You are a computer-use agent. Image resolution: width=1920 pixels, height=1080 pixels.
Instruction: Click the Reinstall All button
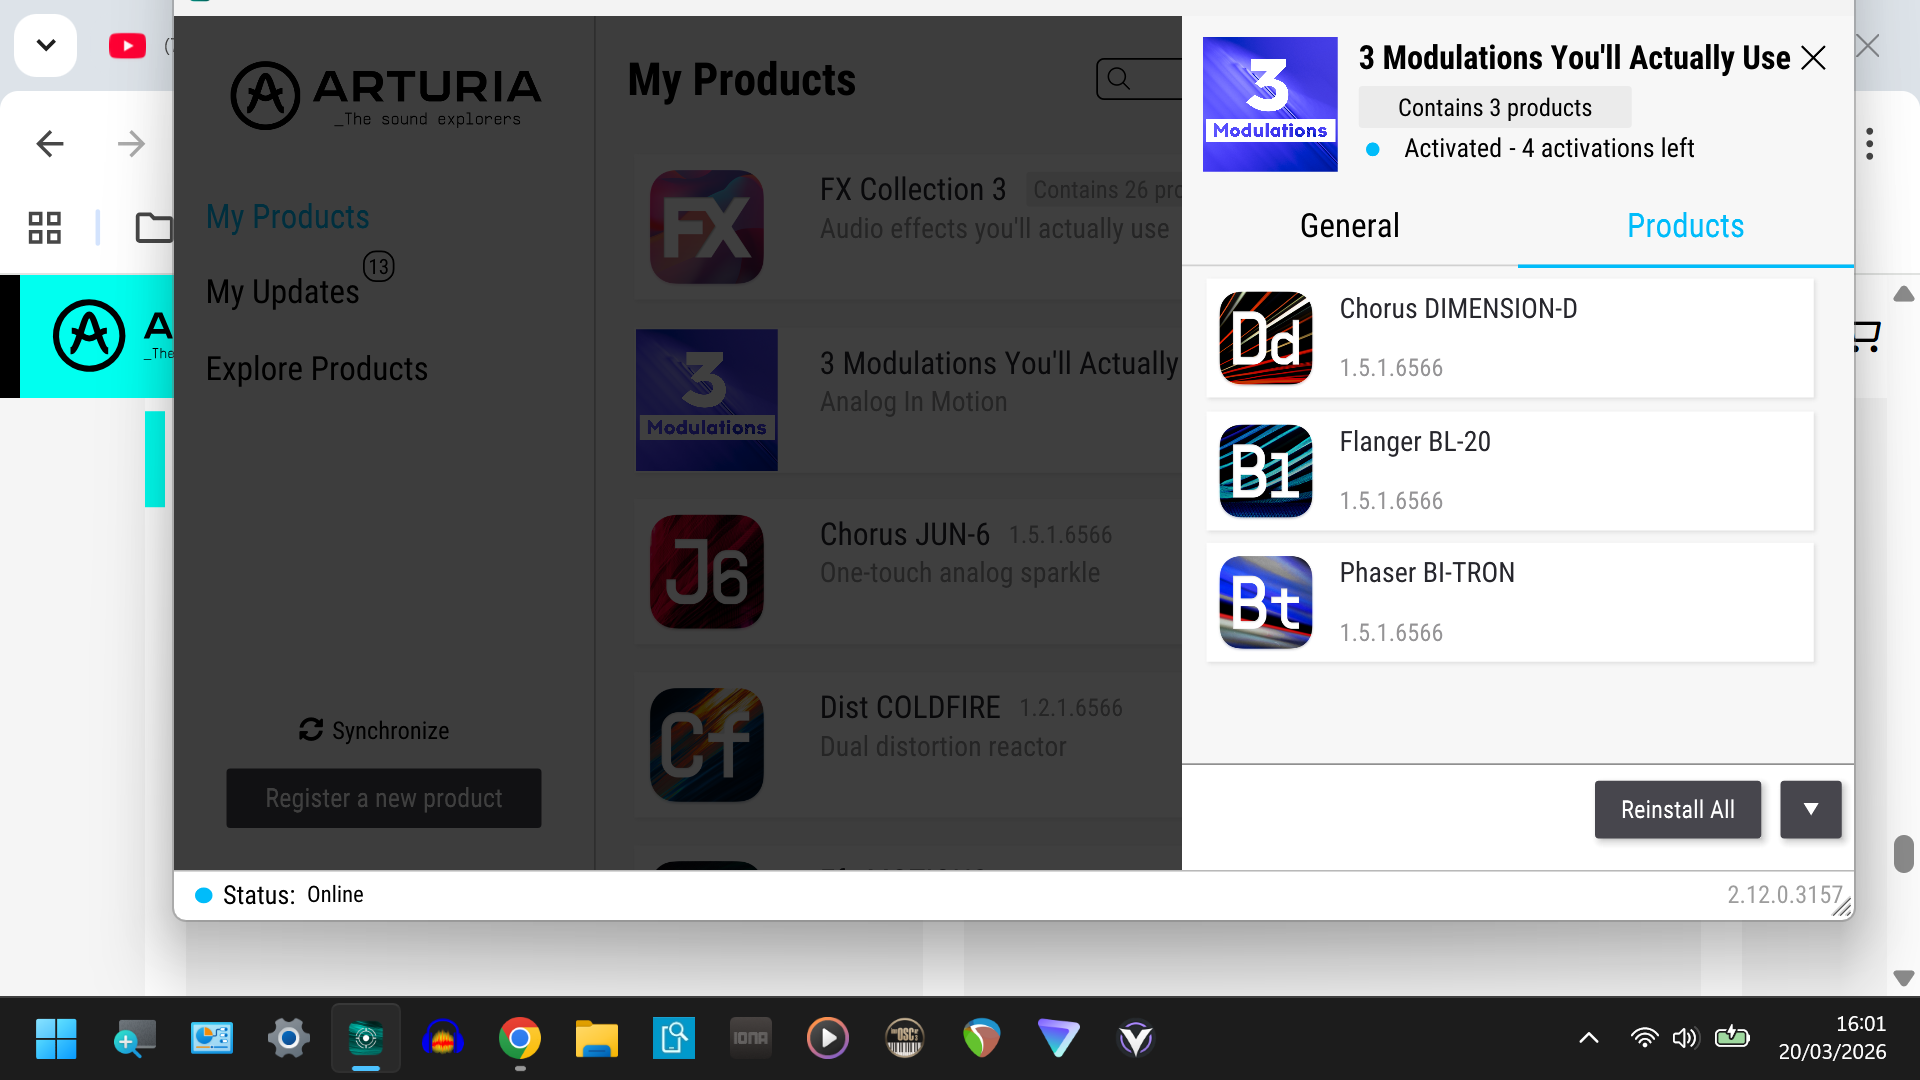pyautogui.click(x=1677, y=809)
